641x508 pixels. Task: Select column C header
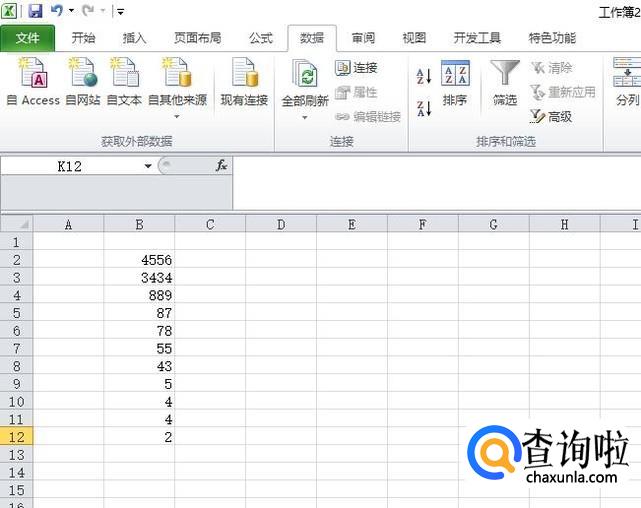tap(210, 224)
